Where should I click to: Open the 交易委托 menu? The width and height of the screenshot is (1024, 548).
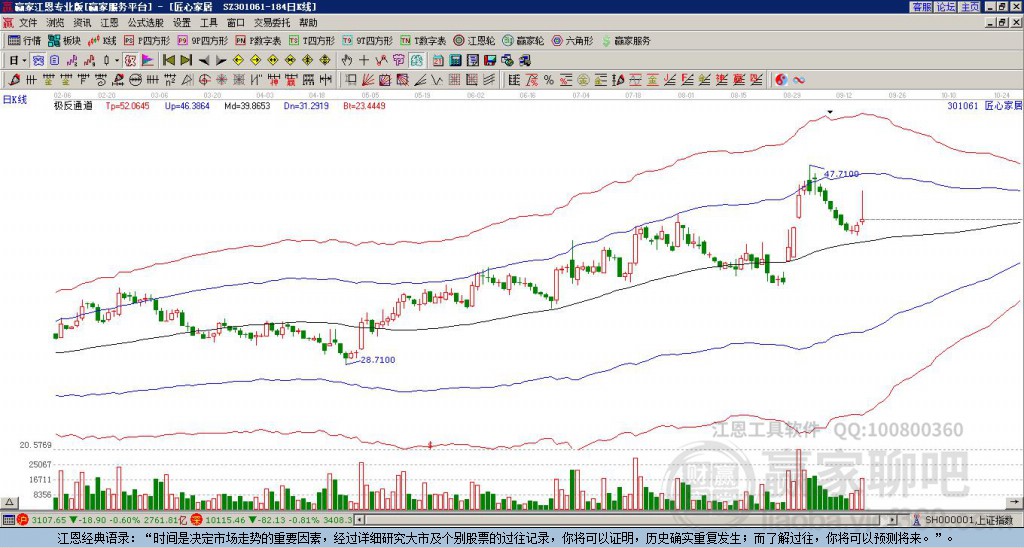click(272, 23)
